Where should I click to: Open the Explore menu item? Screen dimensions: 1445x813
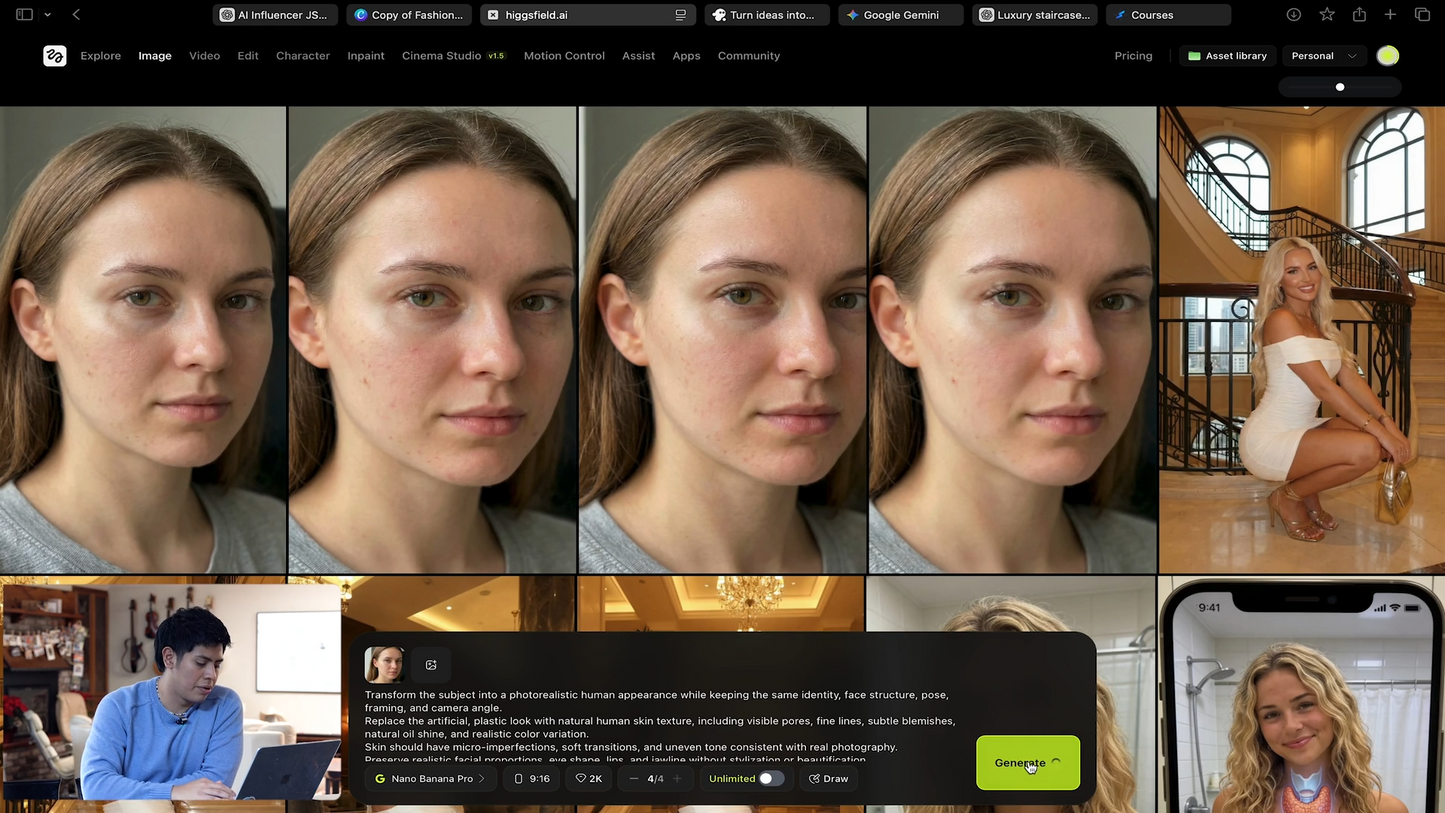101,56
